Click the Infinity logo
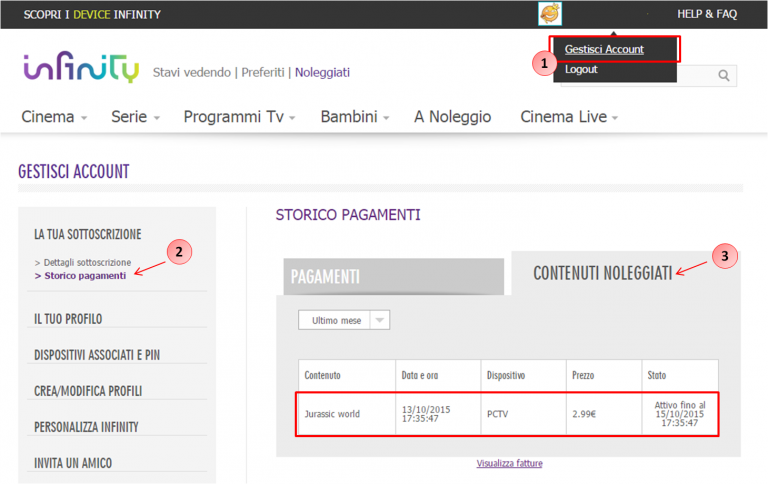The height and width of the screenshot is (484, 768). (x=81, y=67)
